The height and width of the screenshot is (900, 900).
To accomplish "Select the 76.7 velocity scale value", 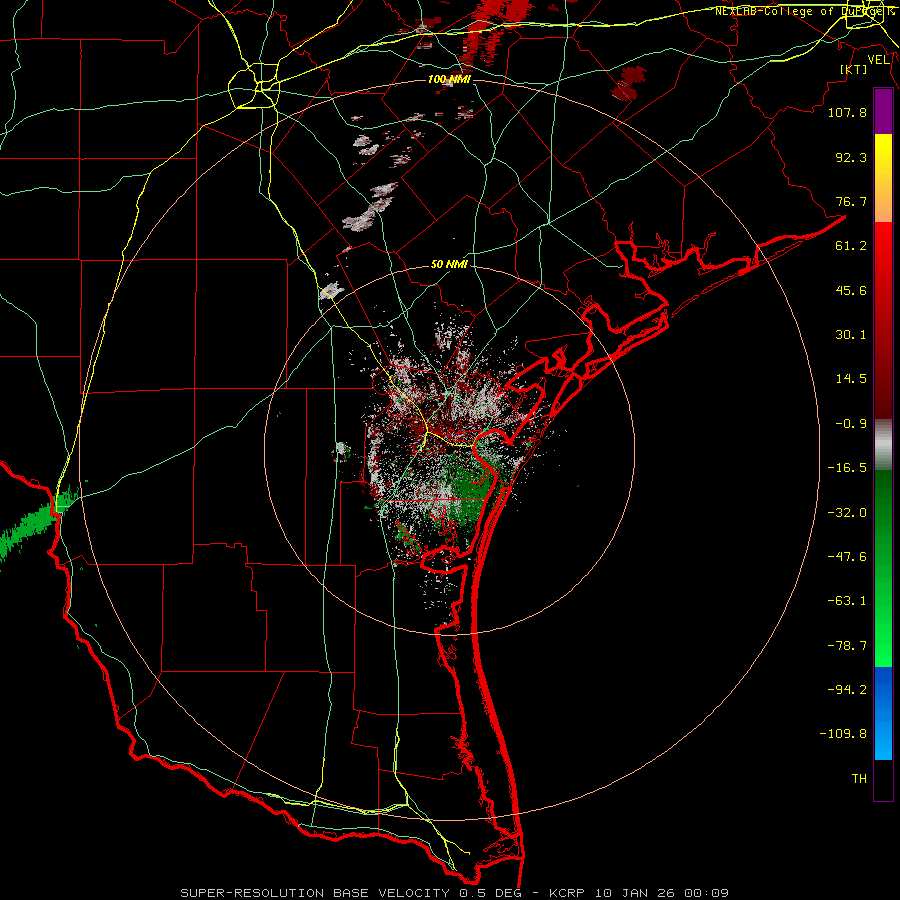I will 851,201.
